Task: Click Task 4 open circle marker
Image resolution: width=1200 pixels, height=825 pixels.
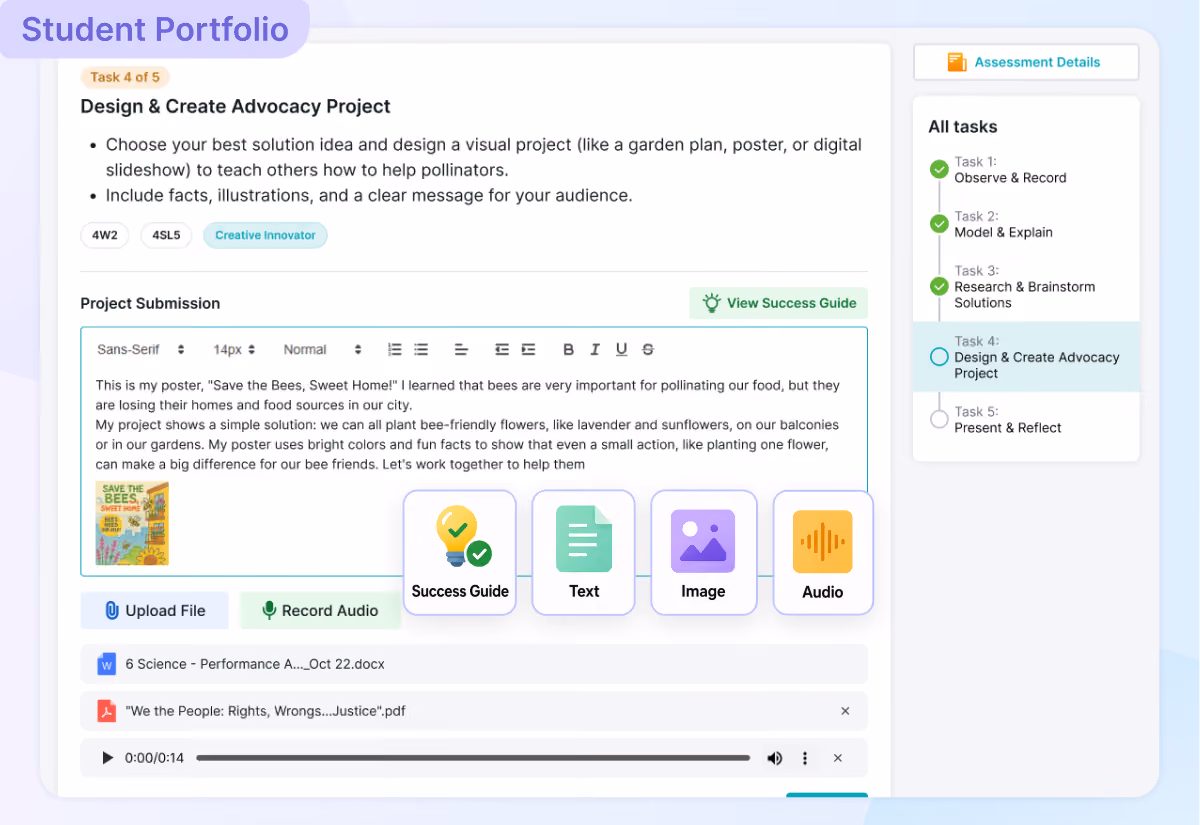Action: (939, 356)
